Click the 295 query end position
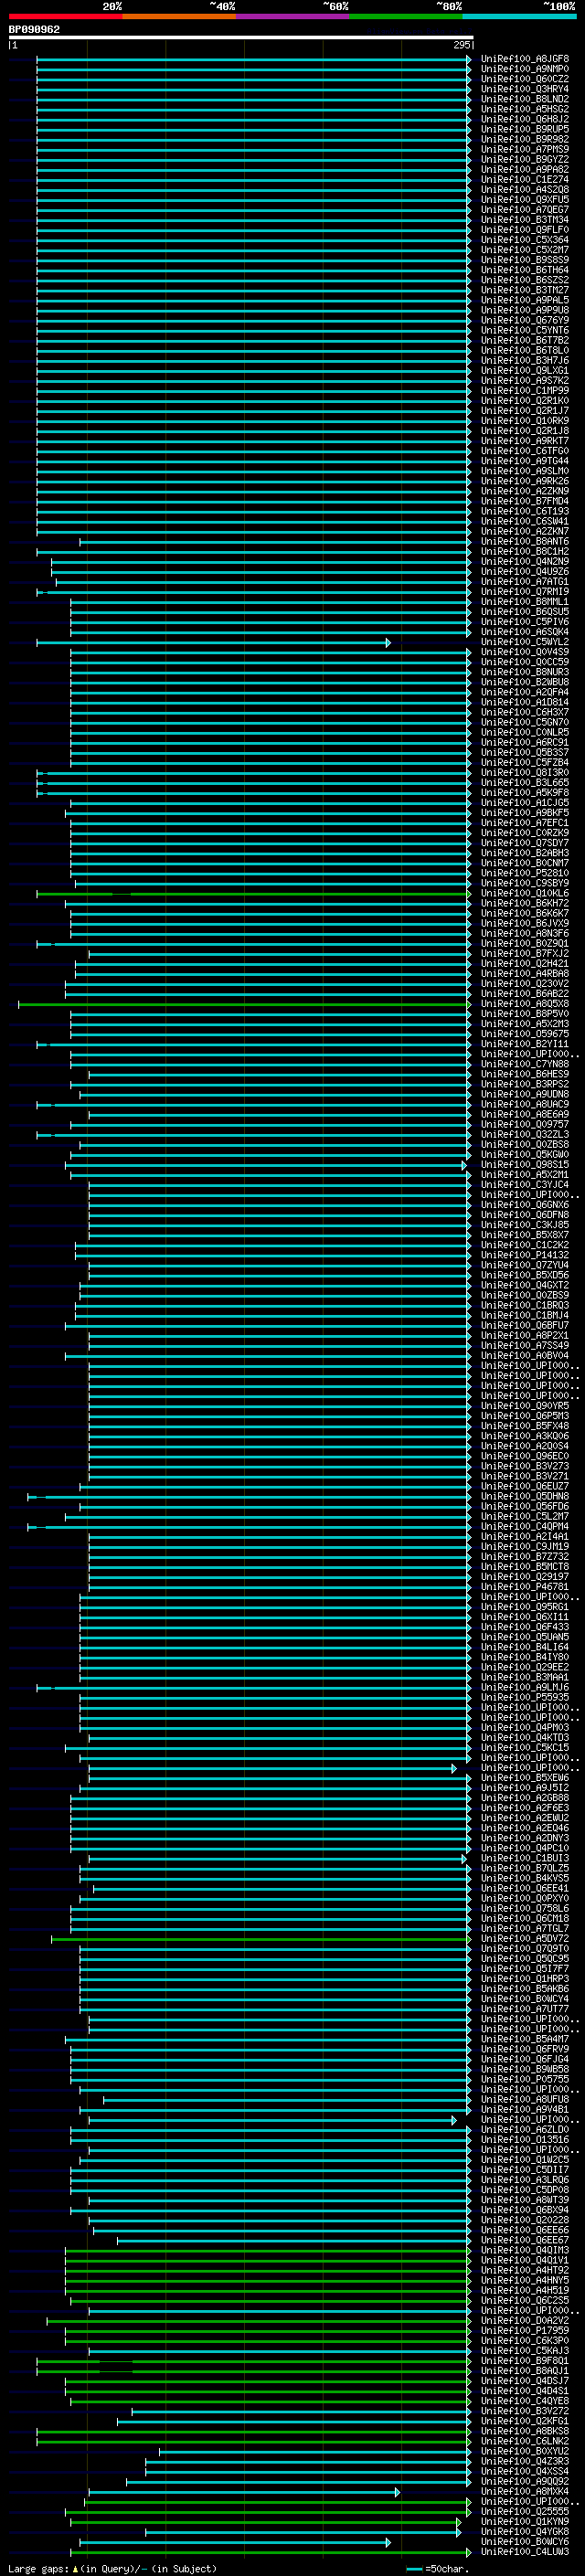585x2576 pixels. pos(461,45)
